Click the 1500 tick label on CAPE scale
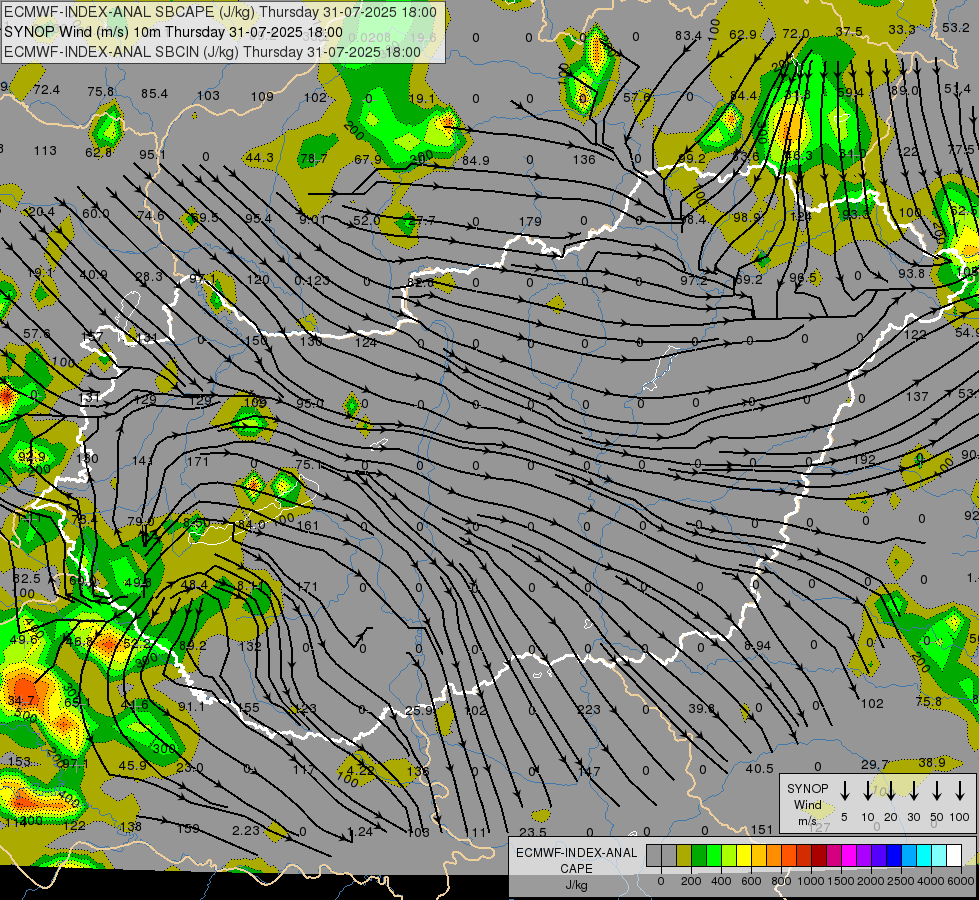The height and width of the screenshot is (900, 979). click(x=841, y=881)
